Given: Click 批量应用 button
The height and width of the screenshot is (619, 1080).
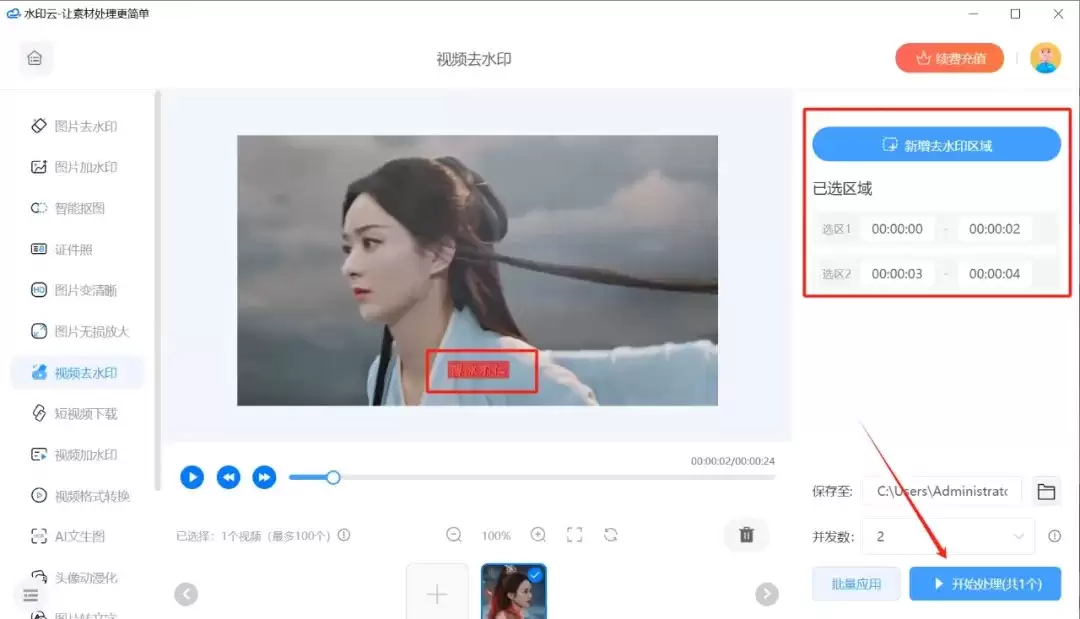Looking at the screenshot, I should click(856, 584).
